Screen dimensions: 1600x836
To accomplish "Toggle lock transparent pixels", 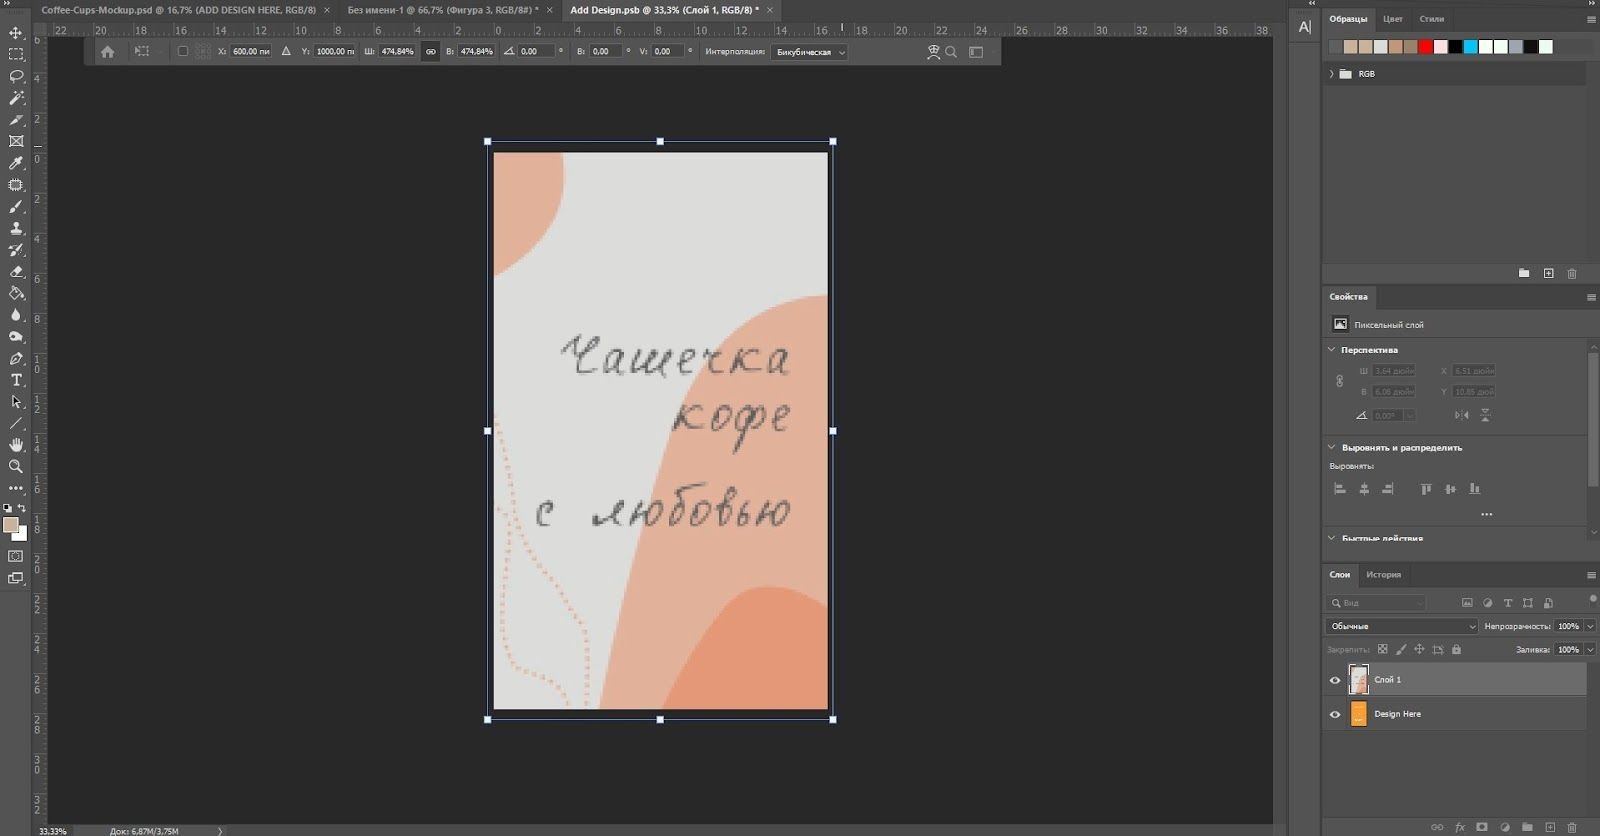I will pos(1383,649).
